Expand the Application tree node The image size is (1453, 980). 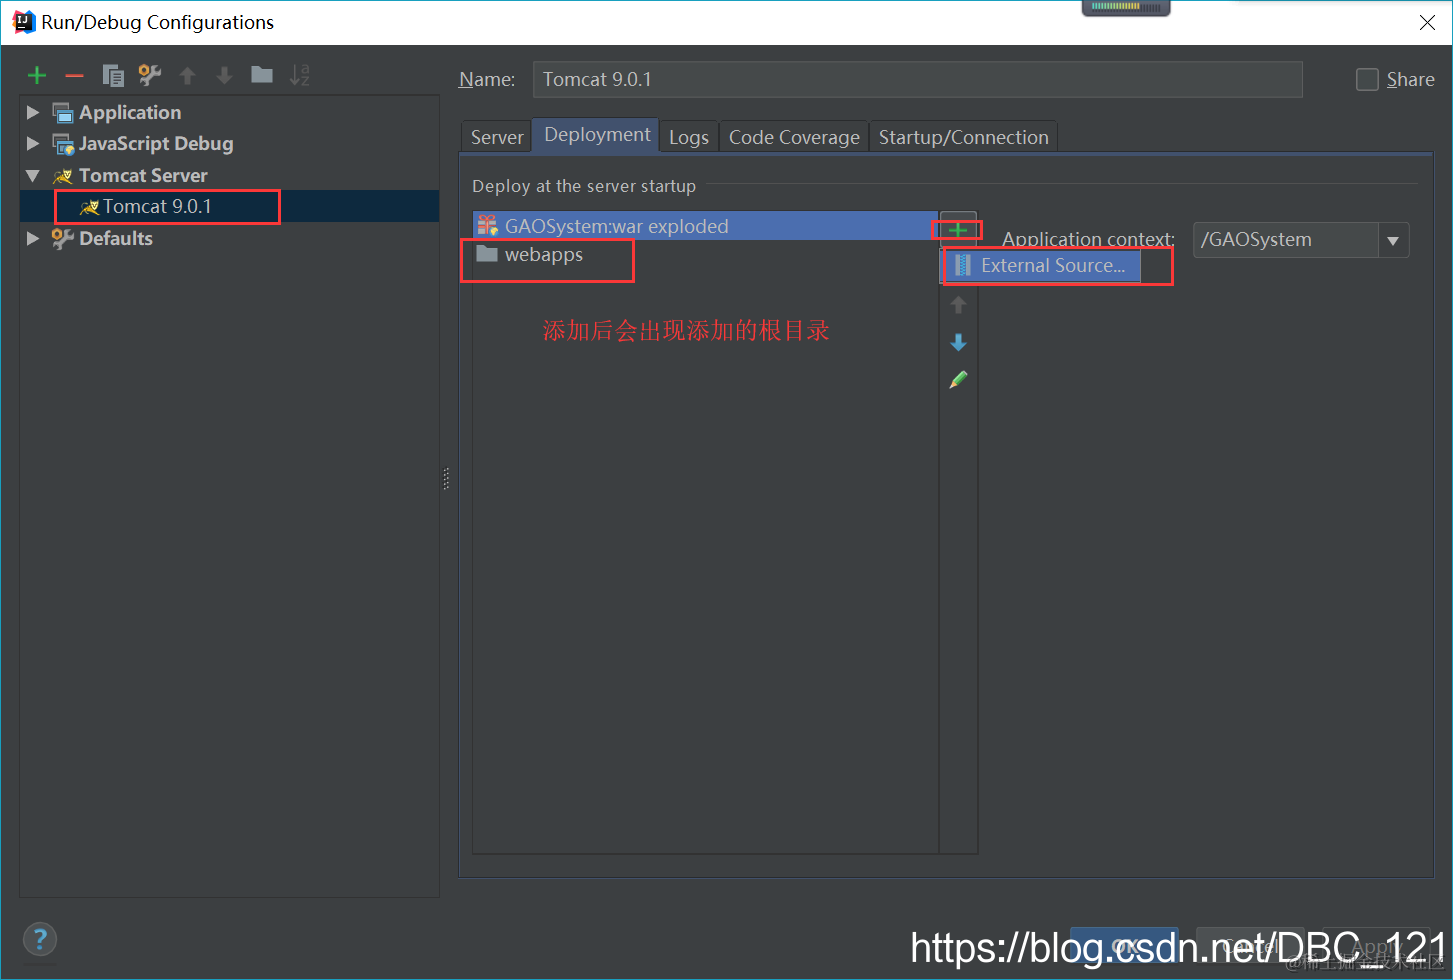click(33, 112)
